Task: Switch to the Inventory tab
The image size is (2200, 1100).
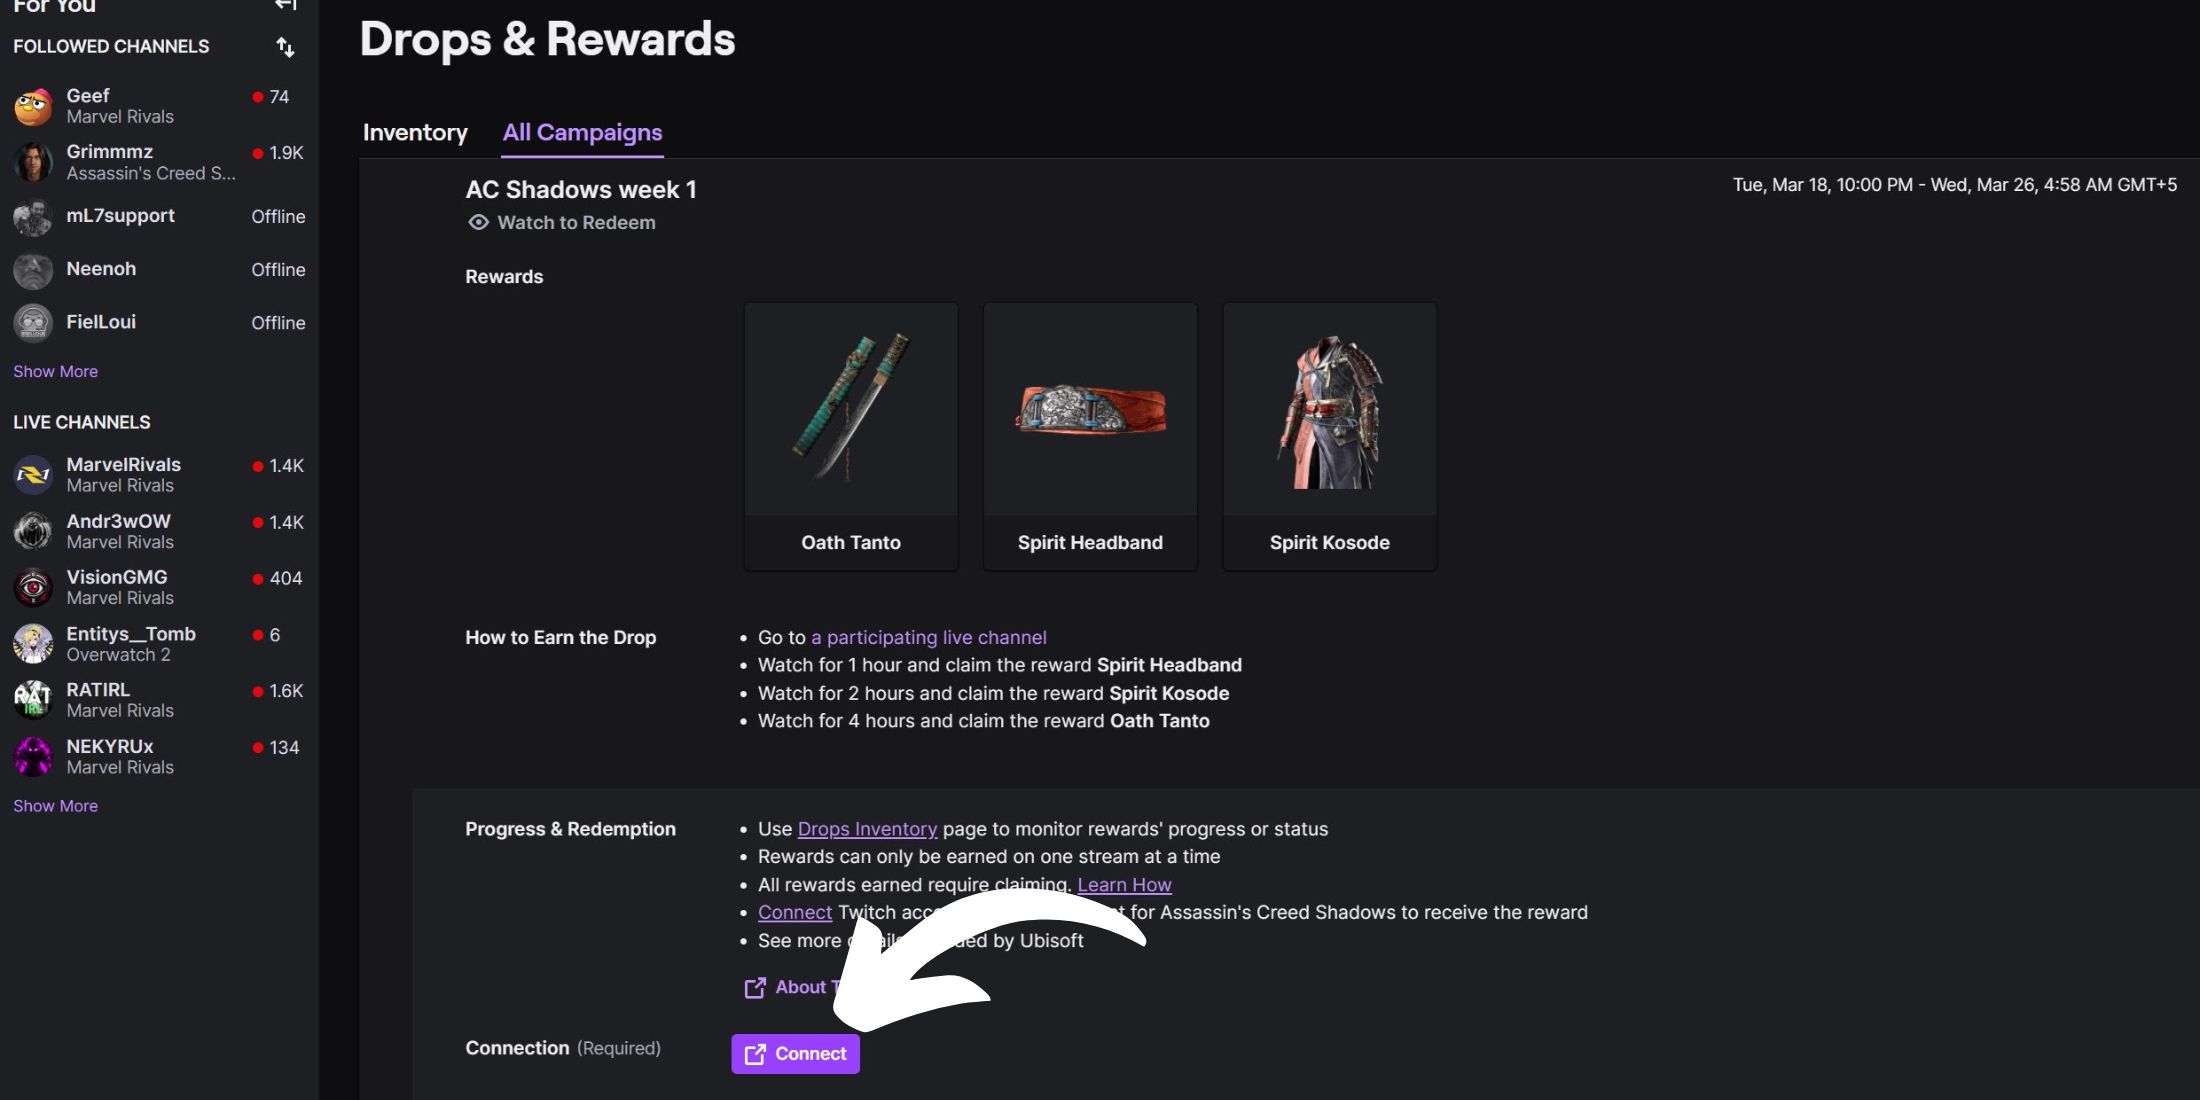Action: (415, 133)
